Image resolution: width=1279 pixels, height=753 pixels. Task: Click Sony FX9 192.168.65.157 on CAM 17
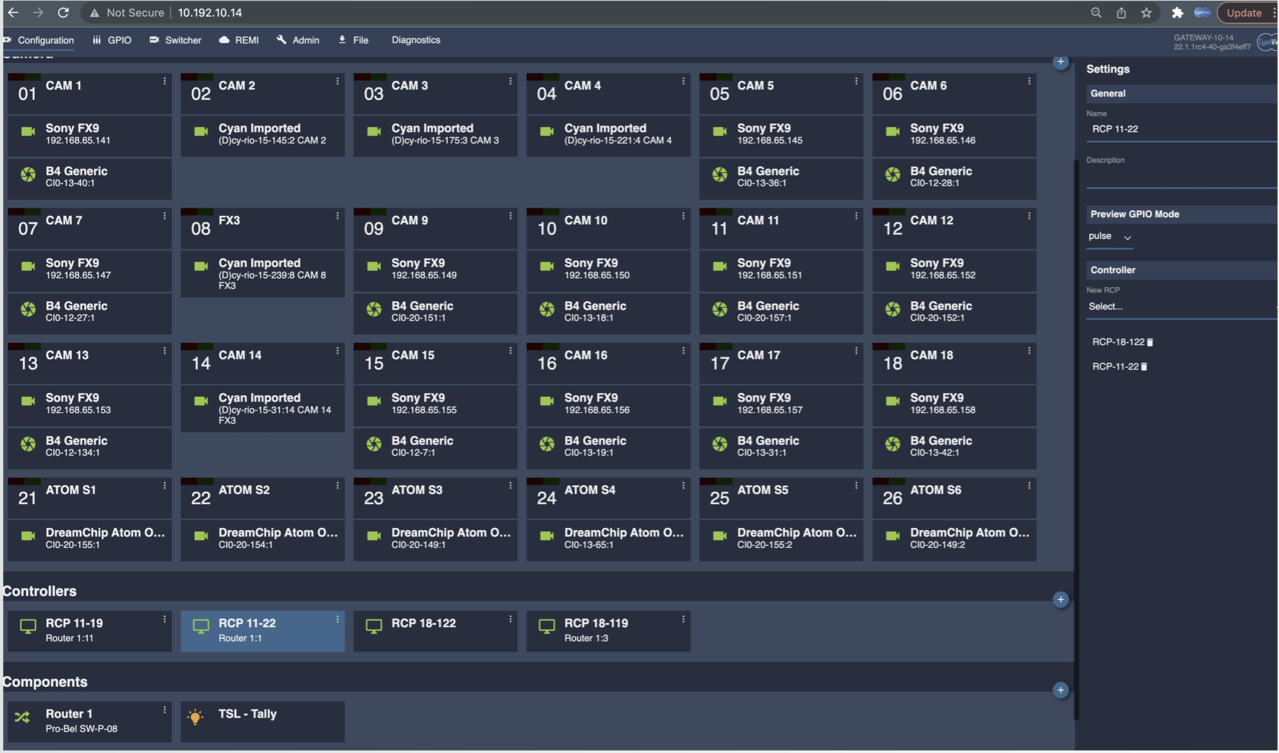(782, 405)
